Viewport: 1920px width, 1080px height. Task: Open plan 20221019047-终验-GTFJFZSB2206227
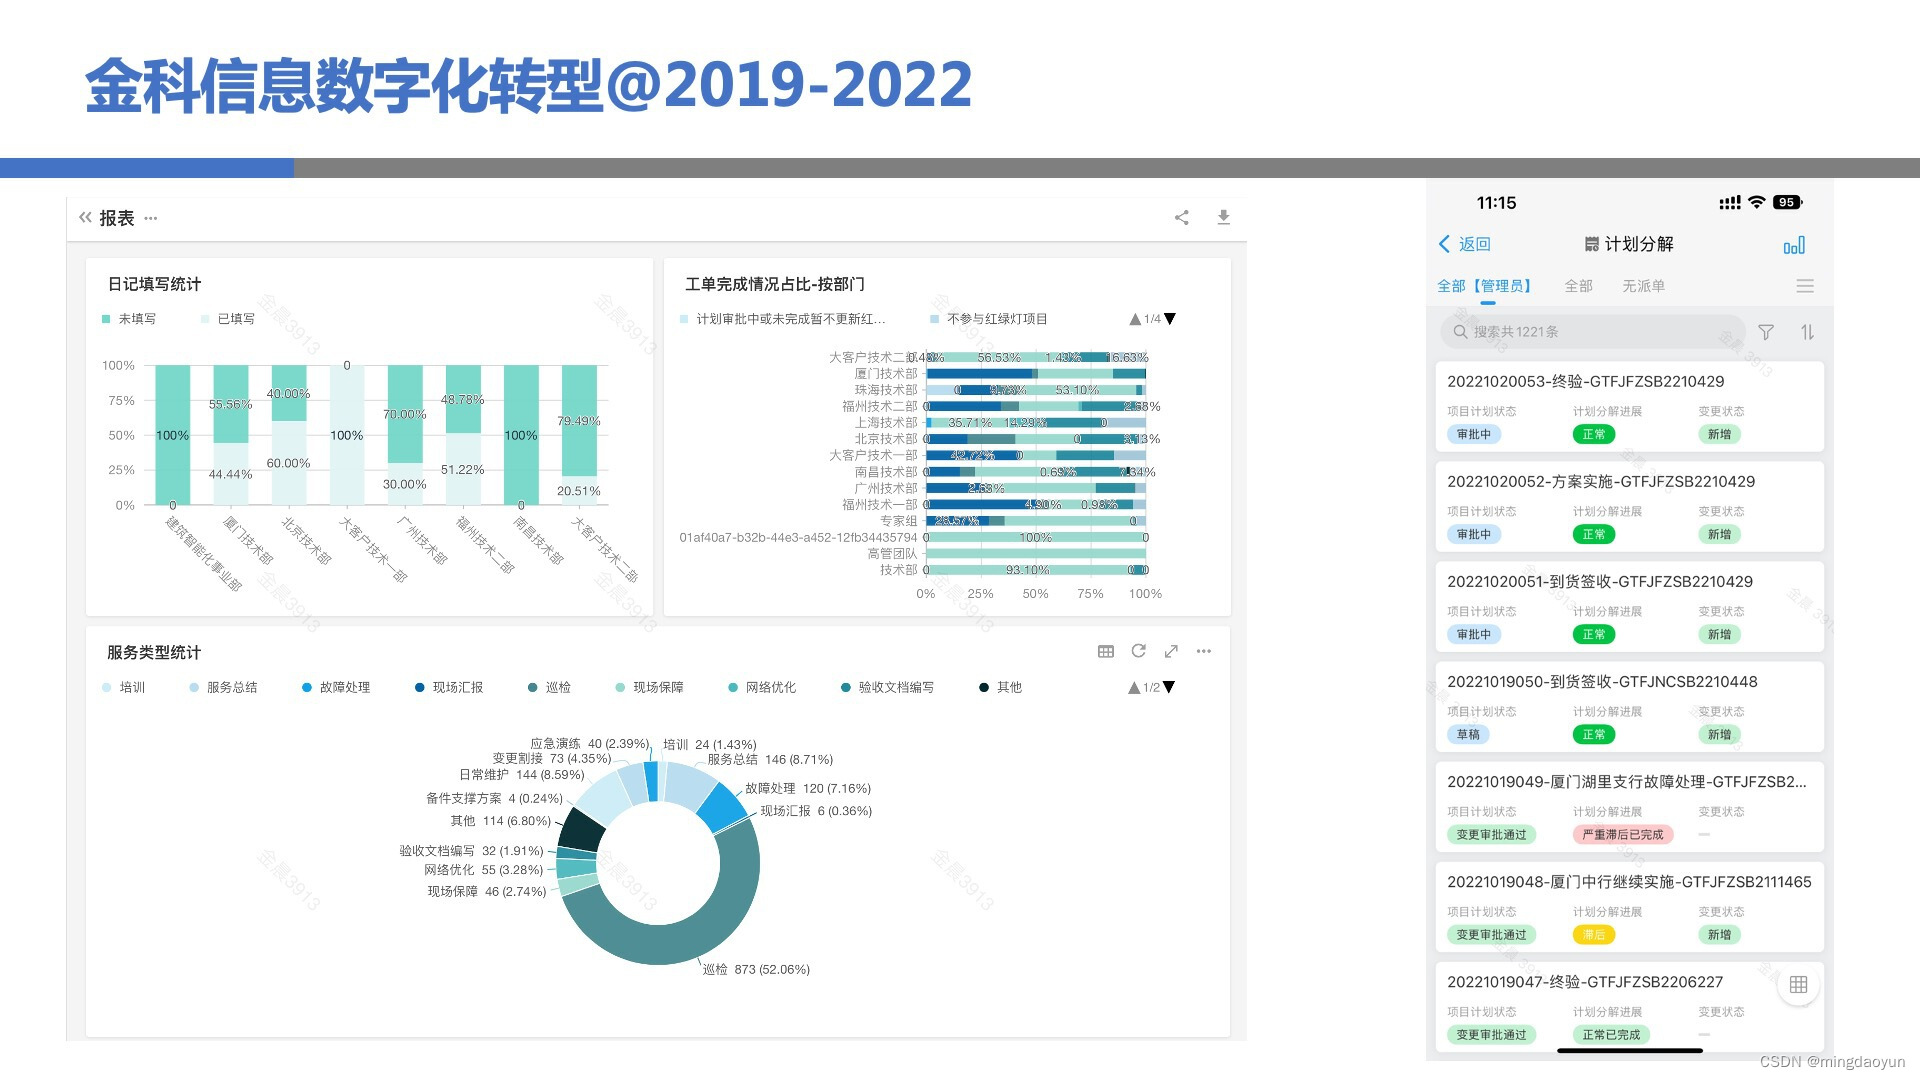click(x=1629, y=1006)
